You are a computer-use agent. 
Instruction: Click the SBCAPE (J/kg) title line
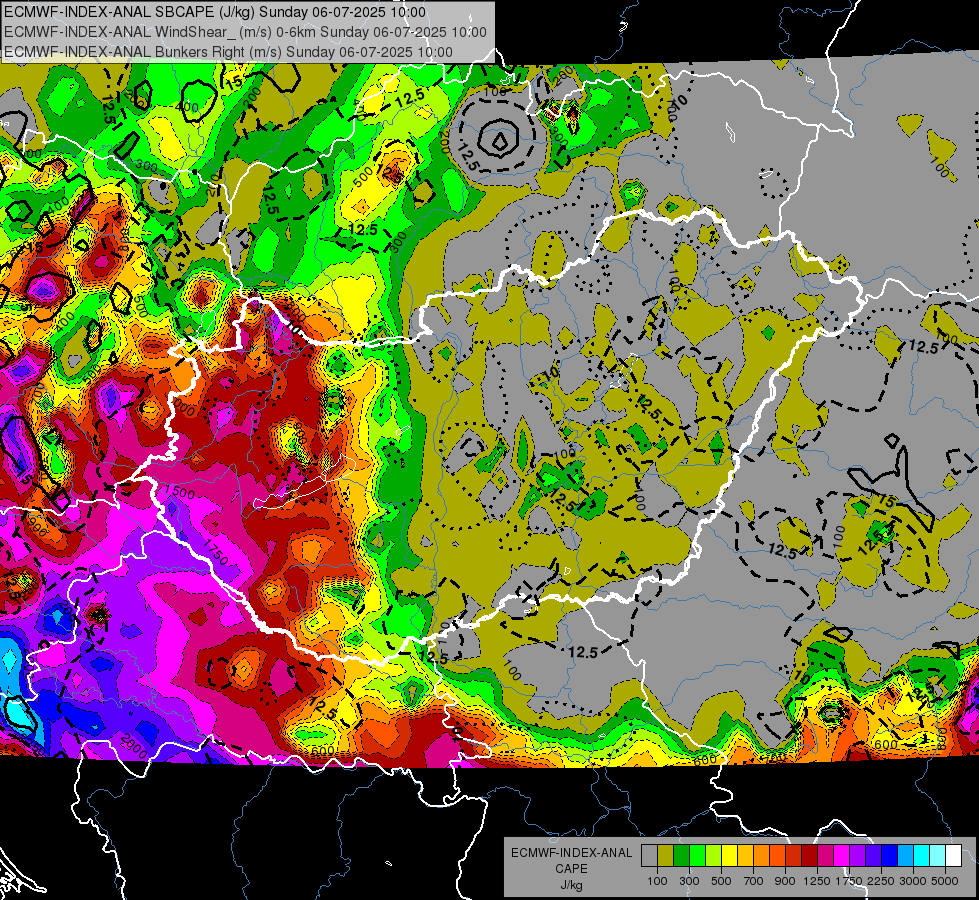click(x=215, y=12)
